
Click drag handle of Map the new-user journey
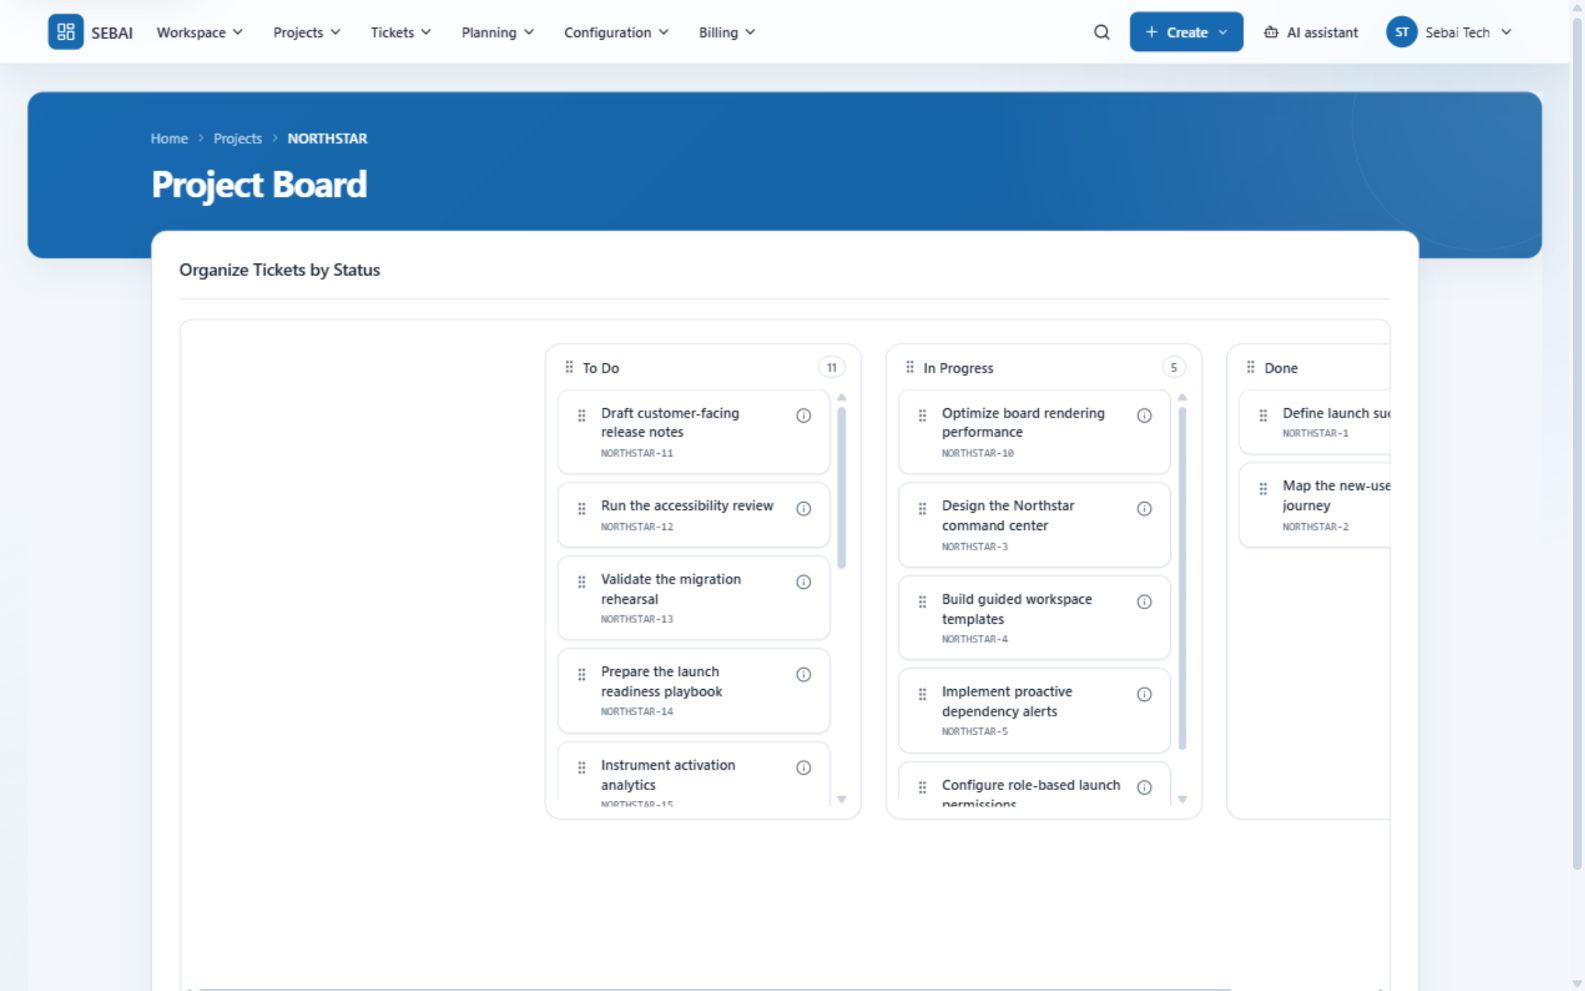coord(1264,489)
